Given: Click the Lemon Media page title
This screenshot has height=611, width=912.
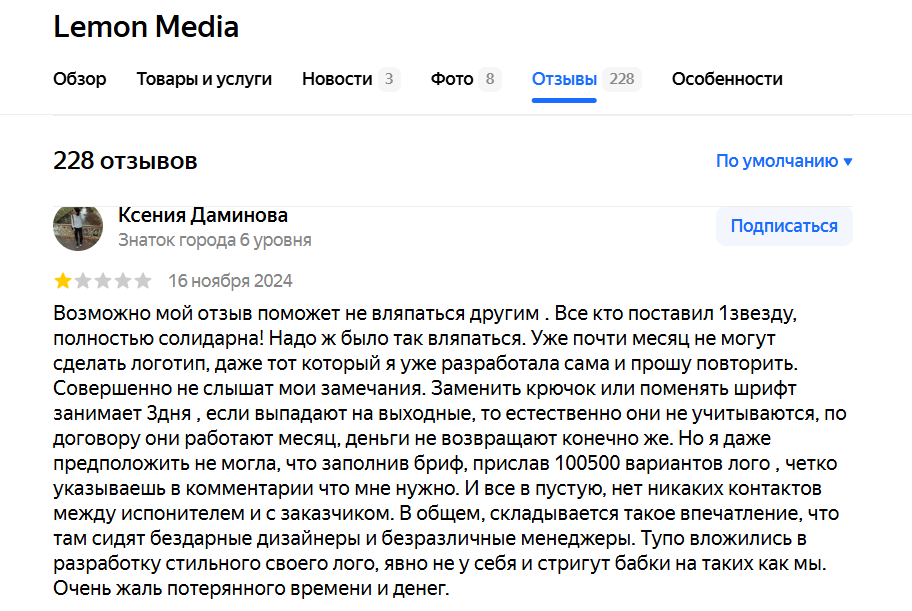Looking at the screenshot, I should [146, 27].
